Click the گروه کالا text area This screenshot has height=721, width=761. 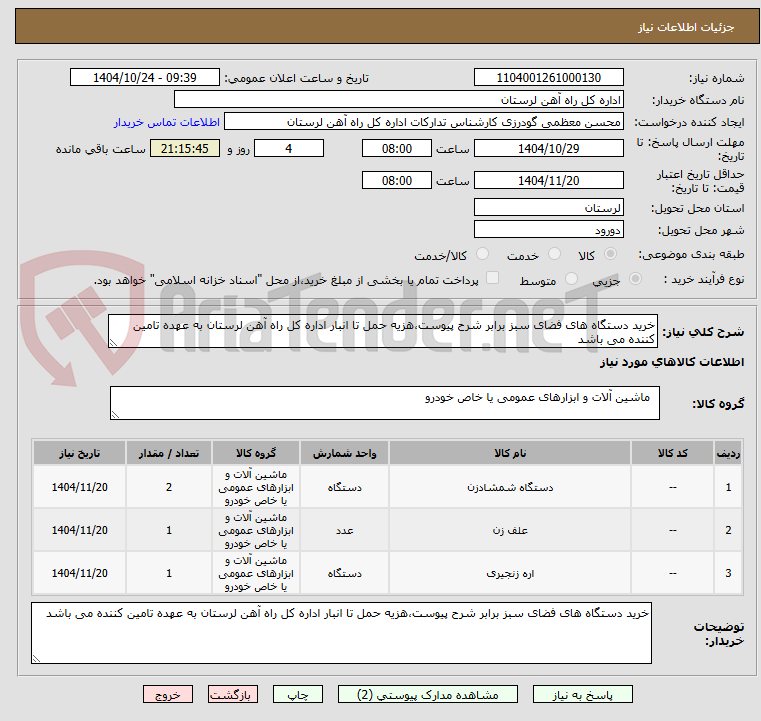tap(385, 403)
